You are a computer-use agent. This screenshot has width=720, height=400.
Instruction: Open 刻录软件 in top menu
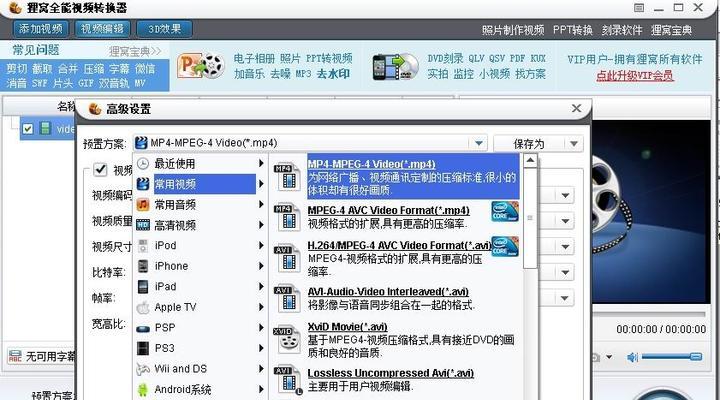click(622, 30)
